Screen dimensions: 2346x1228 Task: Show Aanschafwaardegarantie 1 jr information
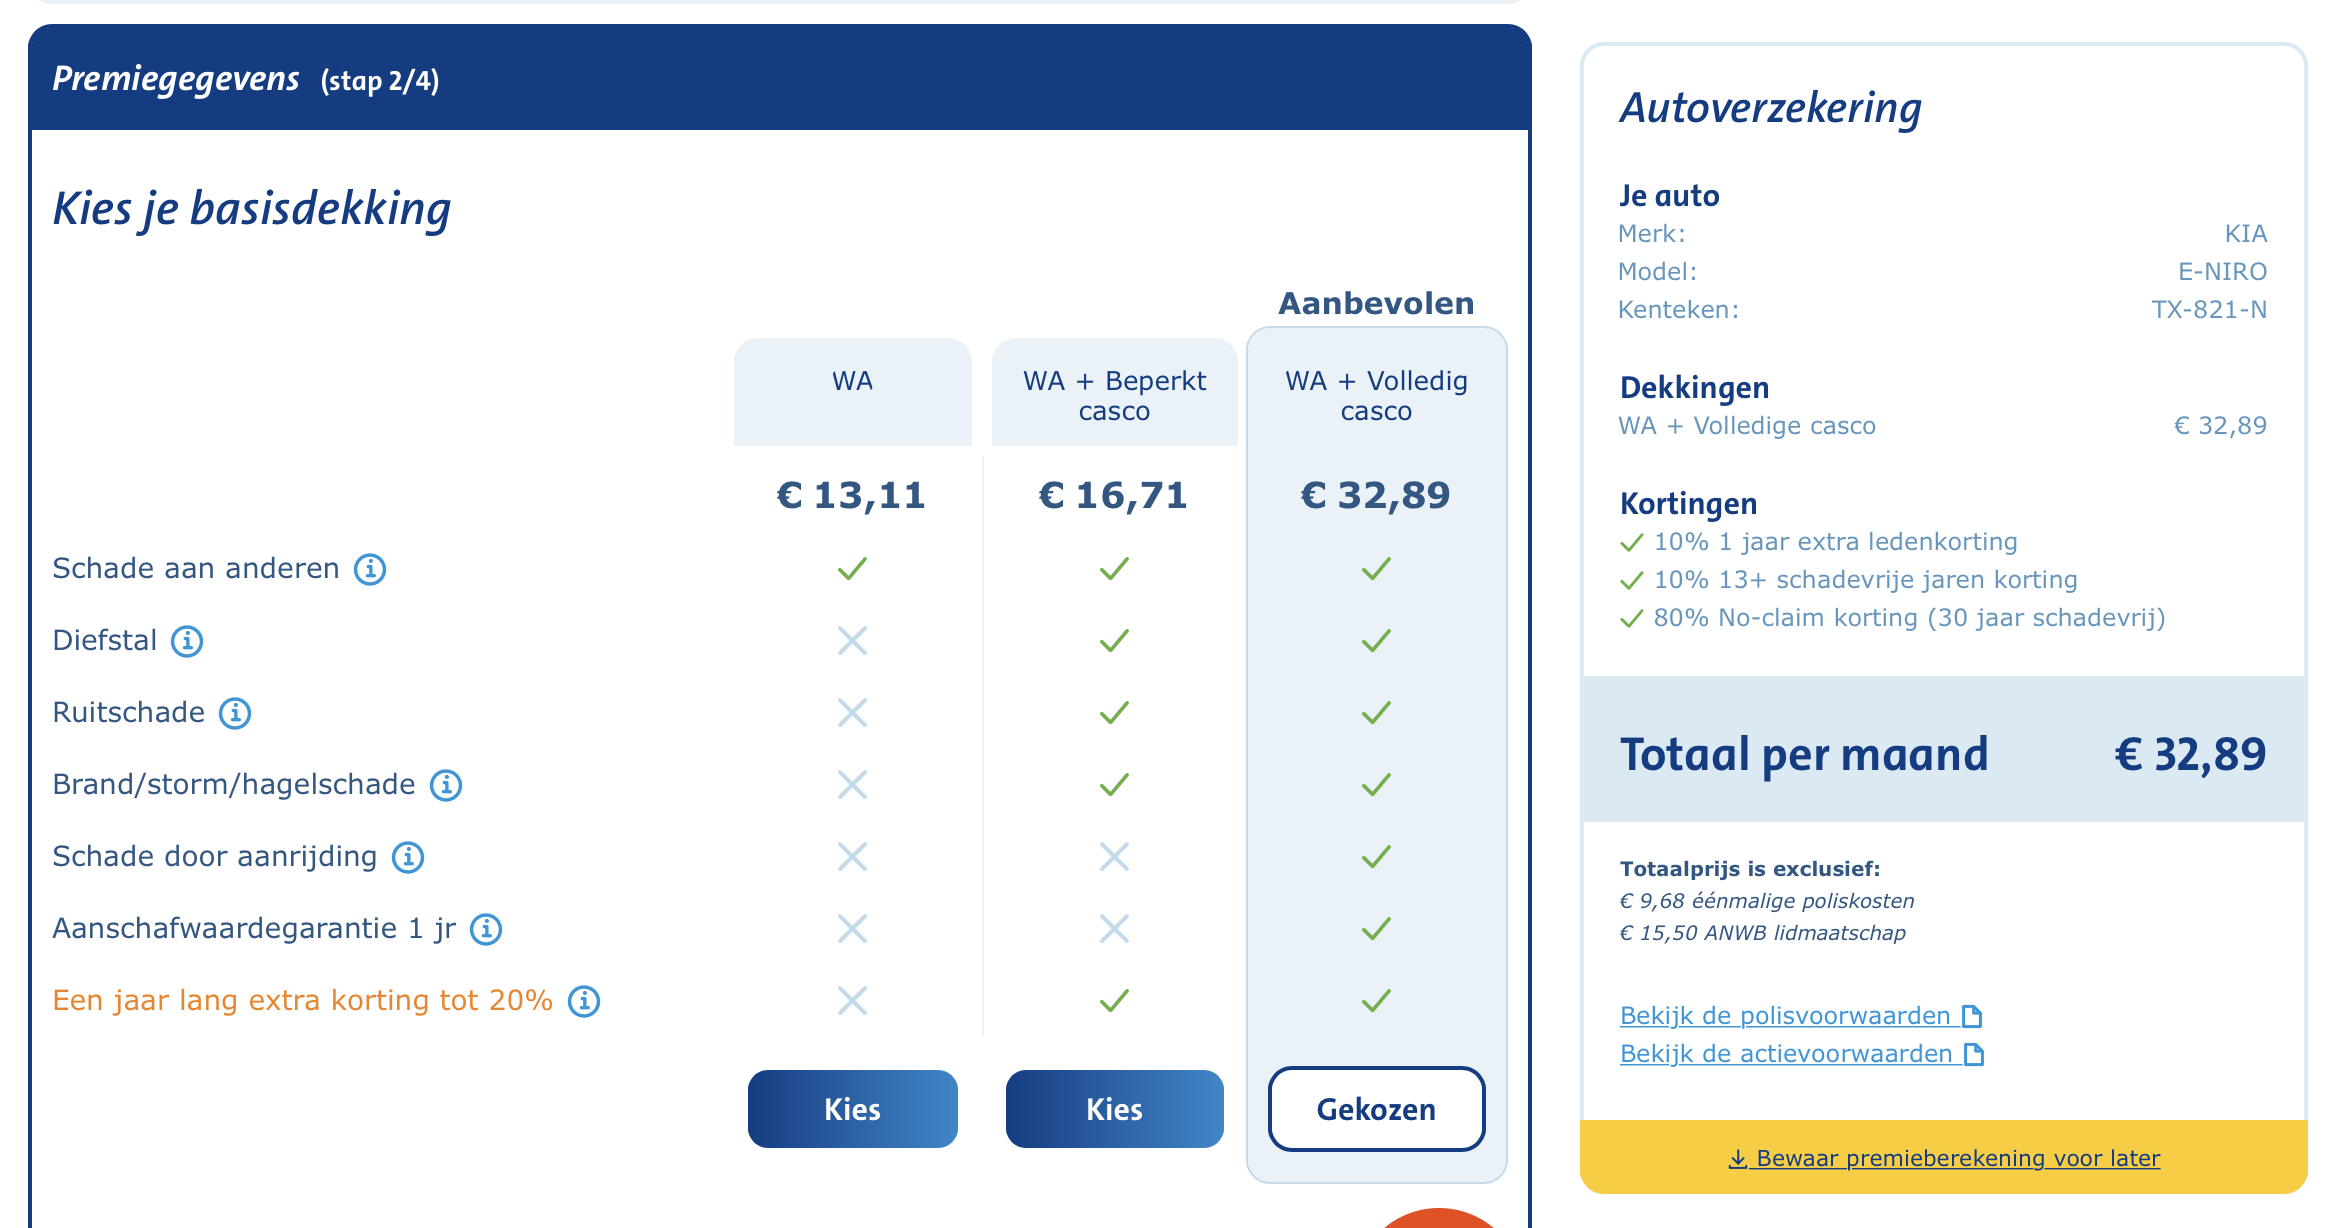click(486, 929)
